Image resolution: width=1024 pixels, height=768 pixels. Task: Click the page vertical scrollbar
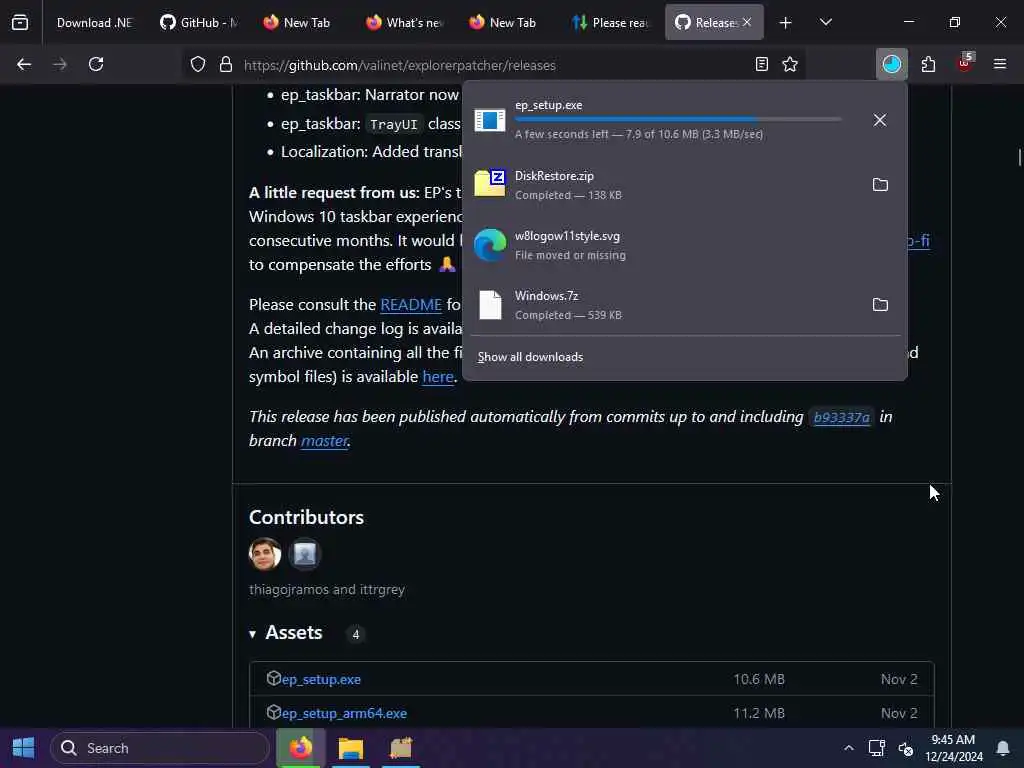tap(1019, 158)
